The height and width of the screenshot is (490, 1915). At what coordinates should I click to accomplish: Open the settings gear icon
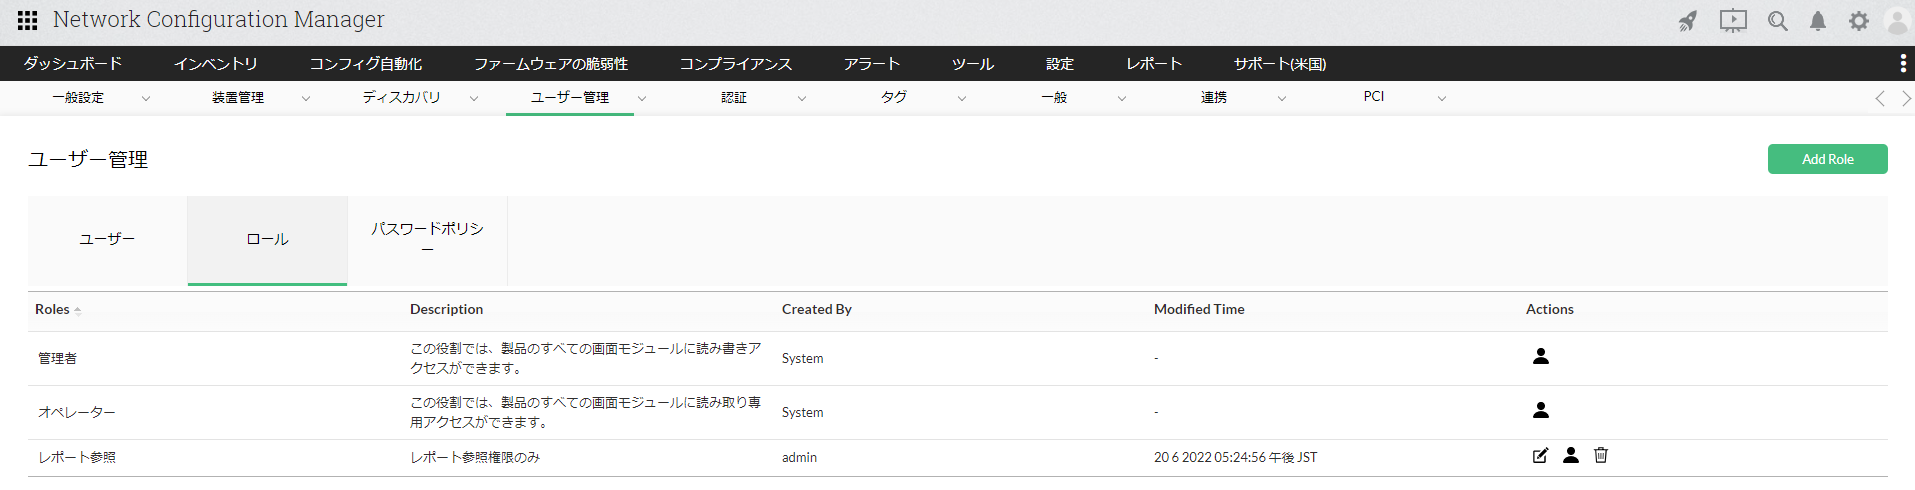click(x=1858, y=21)
